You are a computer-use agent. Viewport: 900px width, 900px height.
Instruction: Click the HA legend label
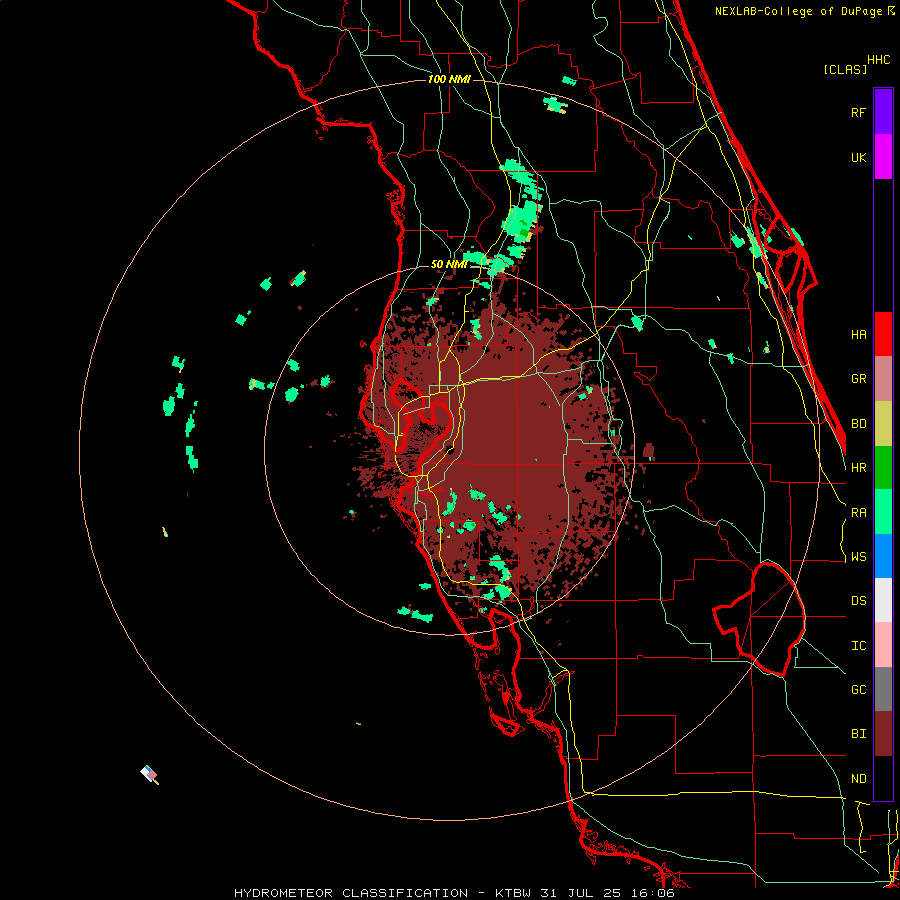tap(858, 334)
